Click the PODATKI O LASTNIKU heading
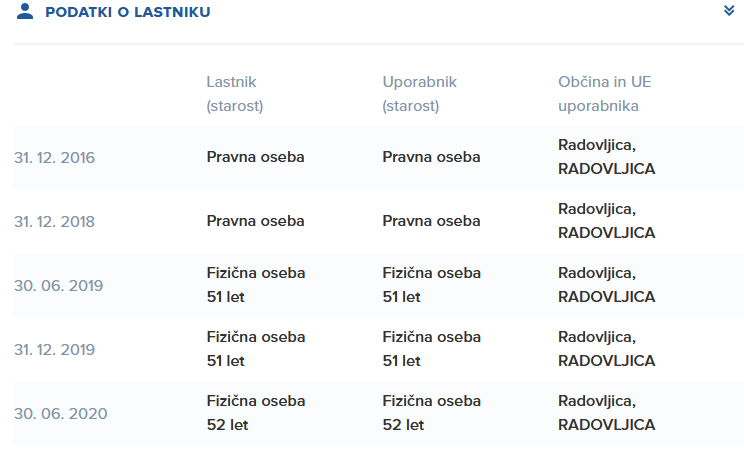 [128, 12]
